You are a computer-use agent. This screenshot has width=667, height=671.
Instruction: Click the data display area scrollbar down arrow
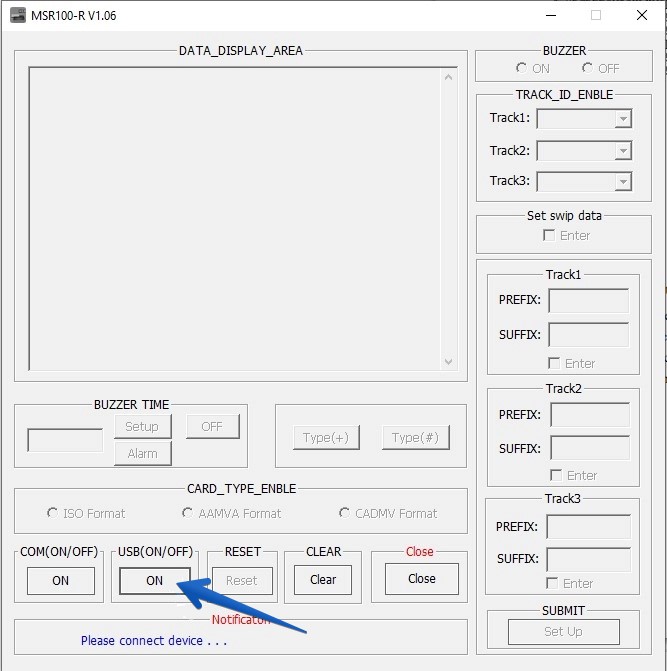pos(448,362)
